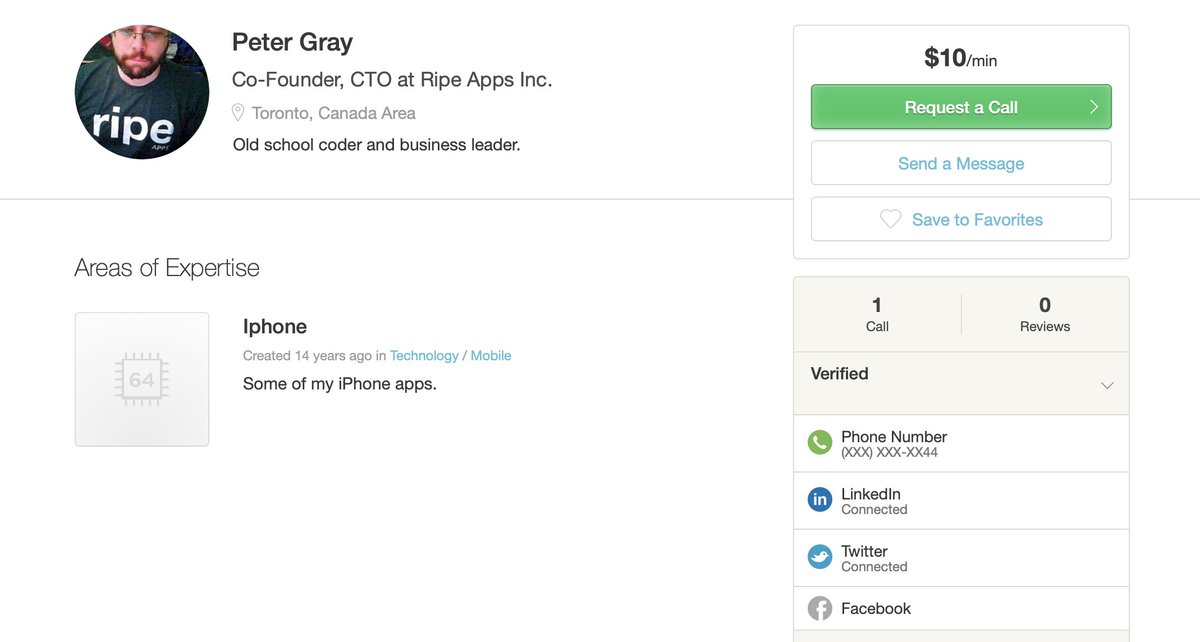Image resolution: width=1200 pixels, height=642 pixels.
Task: Click the location pin next to Toronto
Action: 238,112
